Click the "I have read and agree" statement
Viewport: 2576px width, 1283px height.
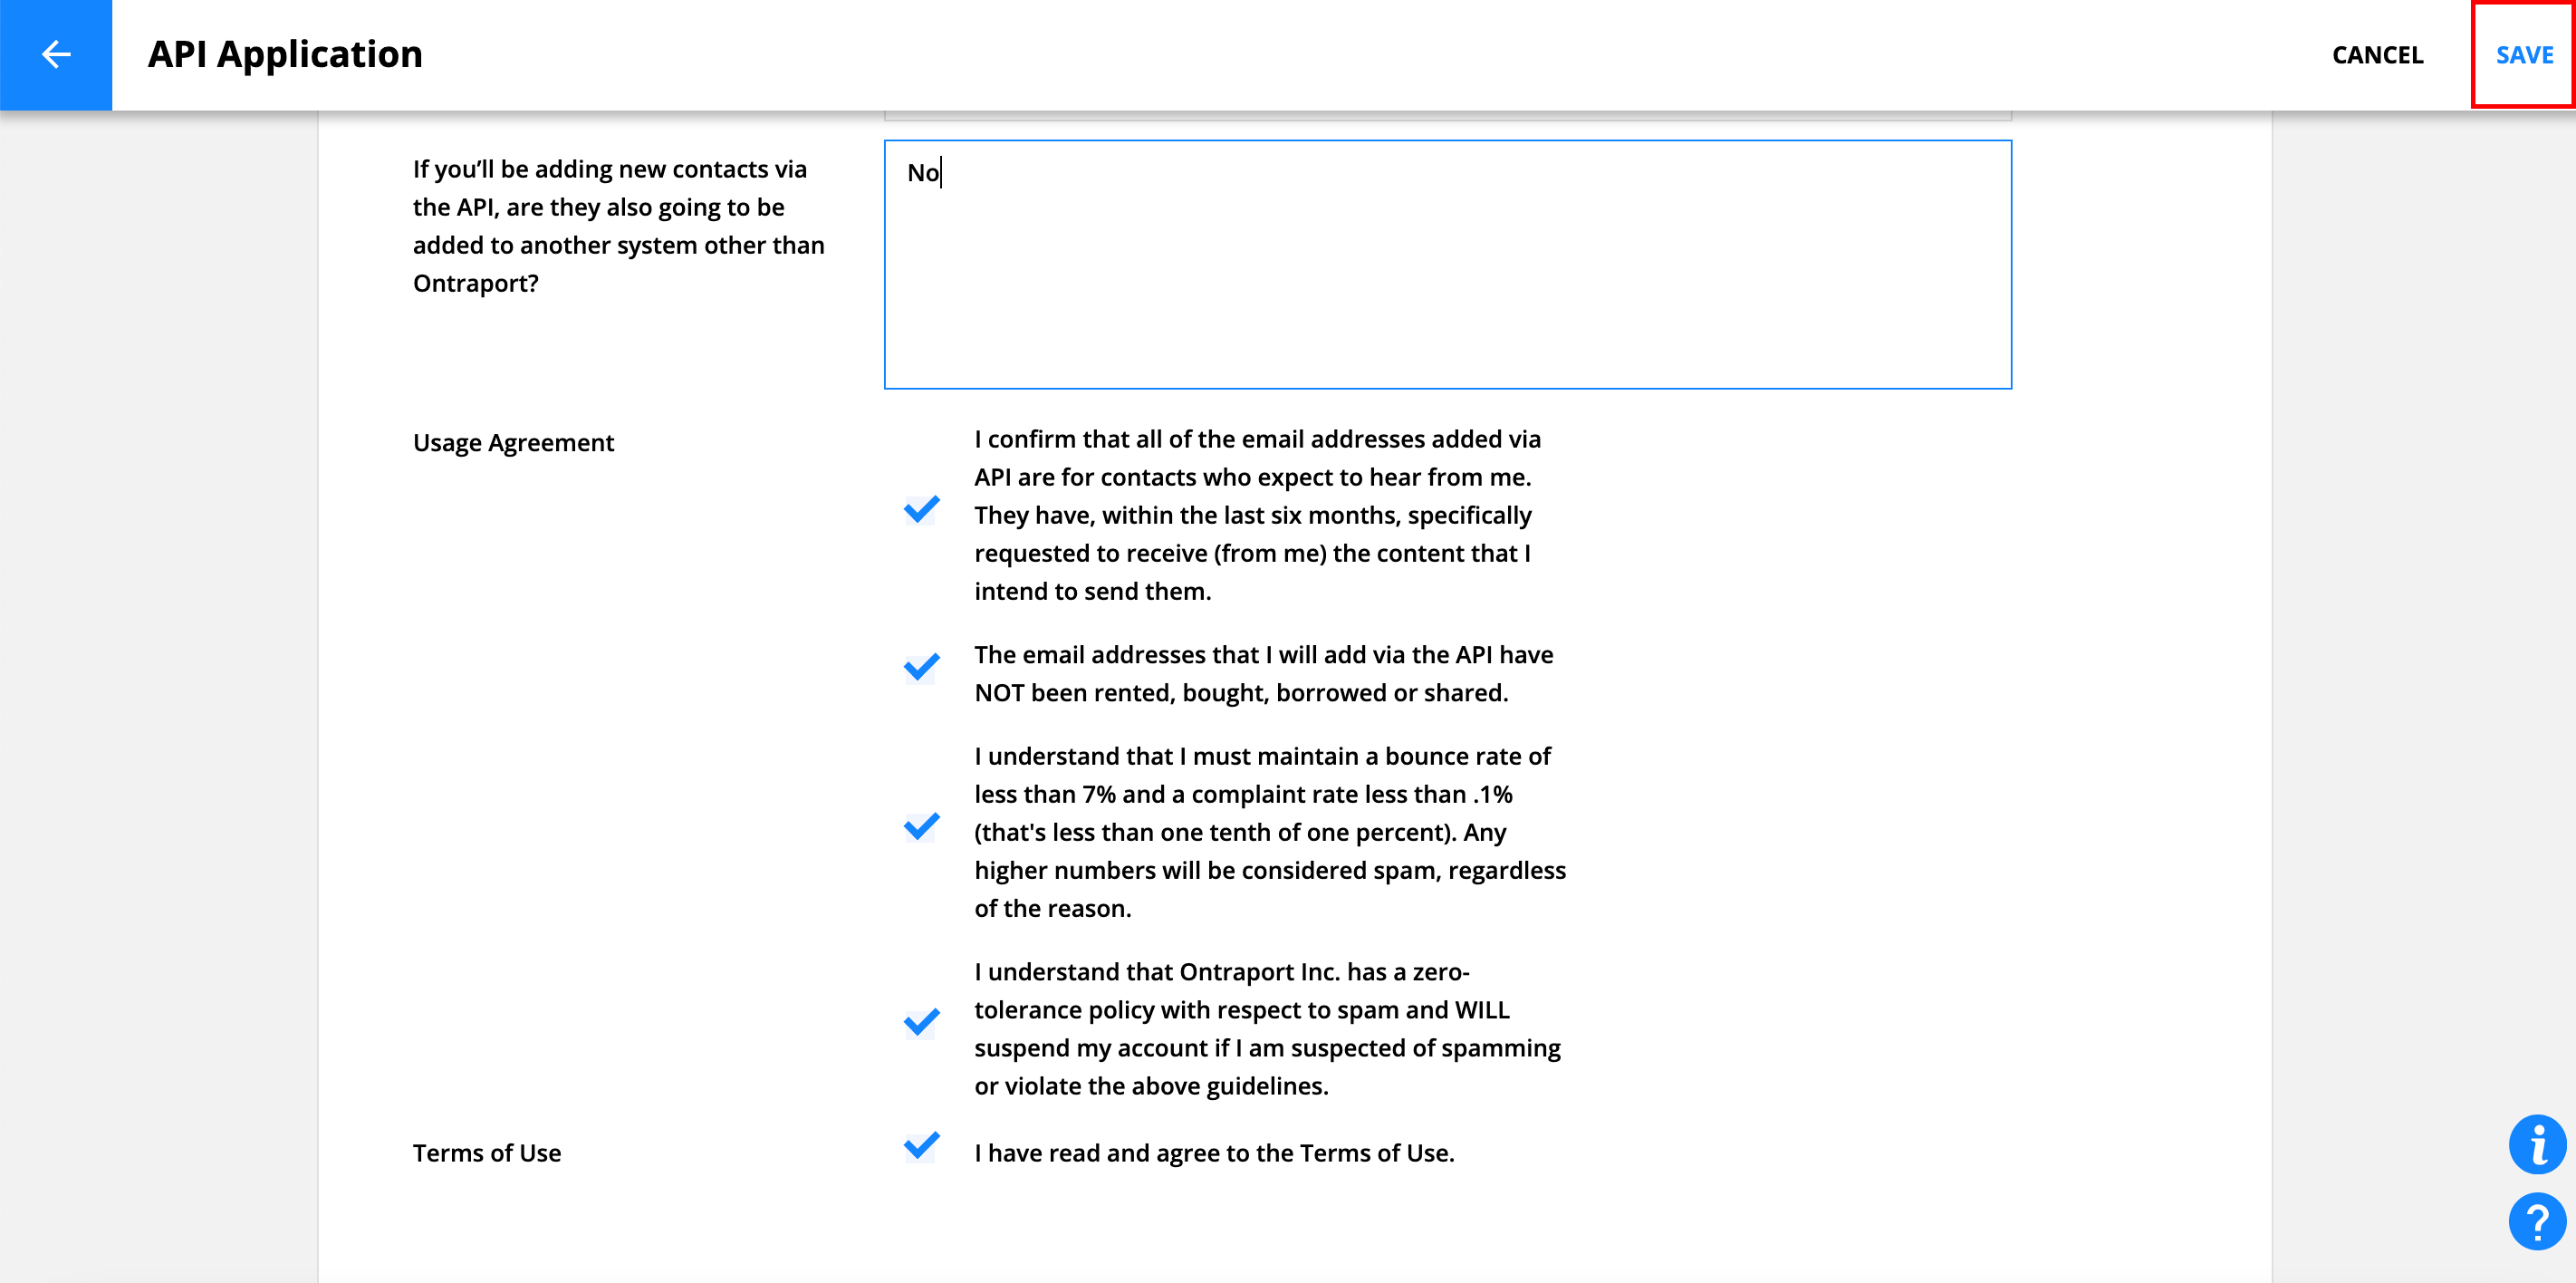(1214, 1153)
